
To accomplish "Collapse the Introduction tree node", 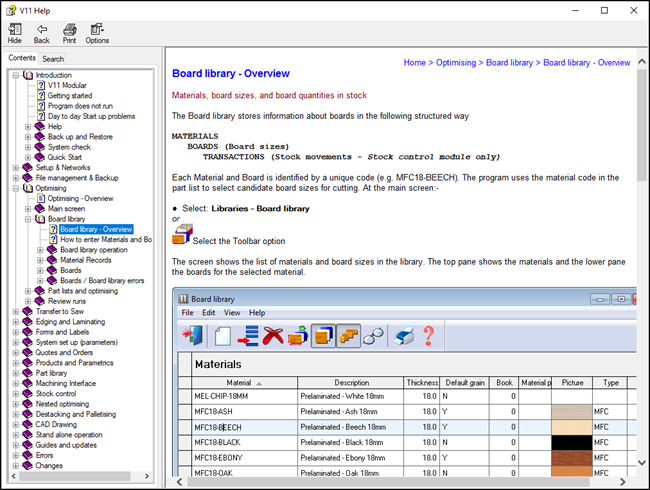I will point(15,75).
